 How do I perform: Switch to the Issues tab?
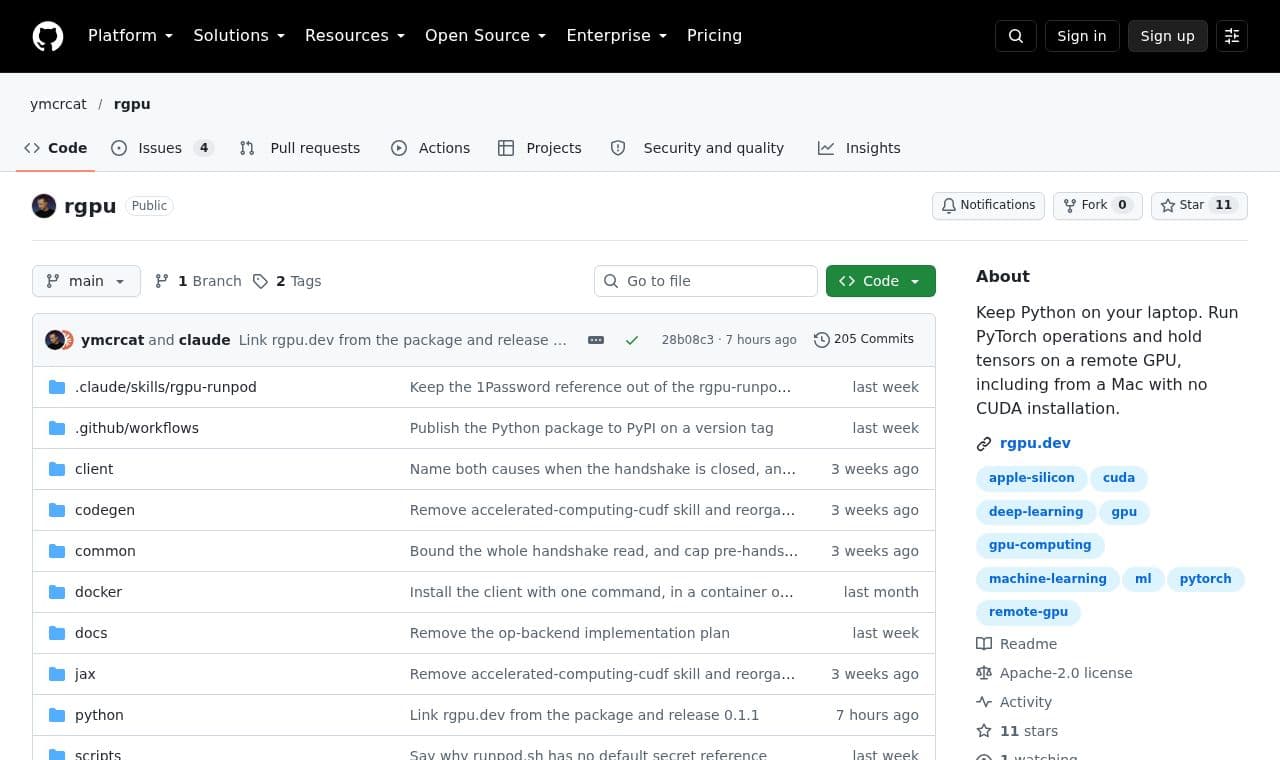click(161, 148)
